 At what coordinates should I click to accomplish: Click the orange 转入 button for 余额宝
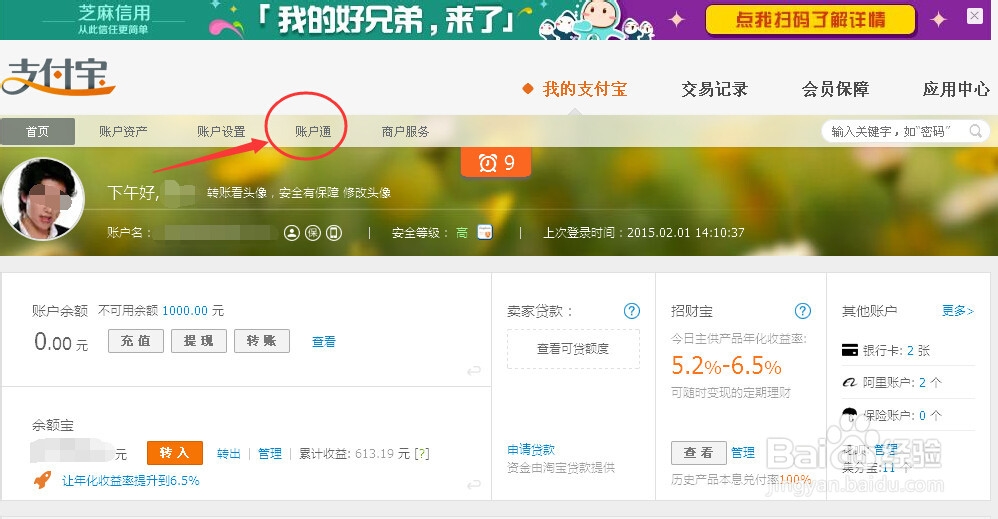(x=174, y=453)
